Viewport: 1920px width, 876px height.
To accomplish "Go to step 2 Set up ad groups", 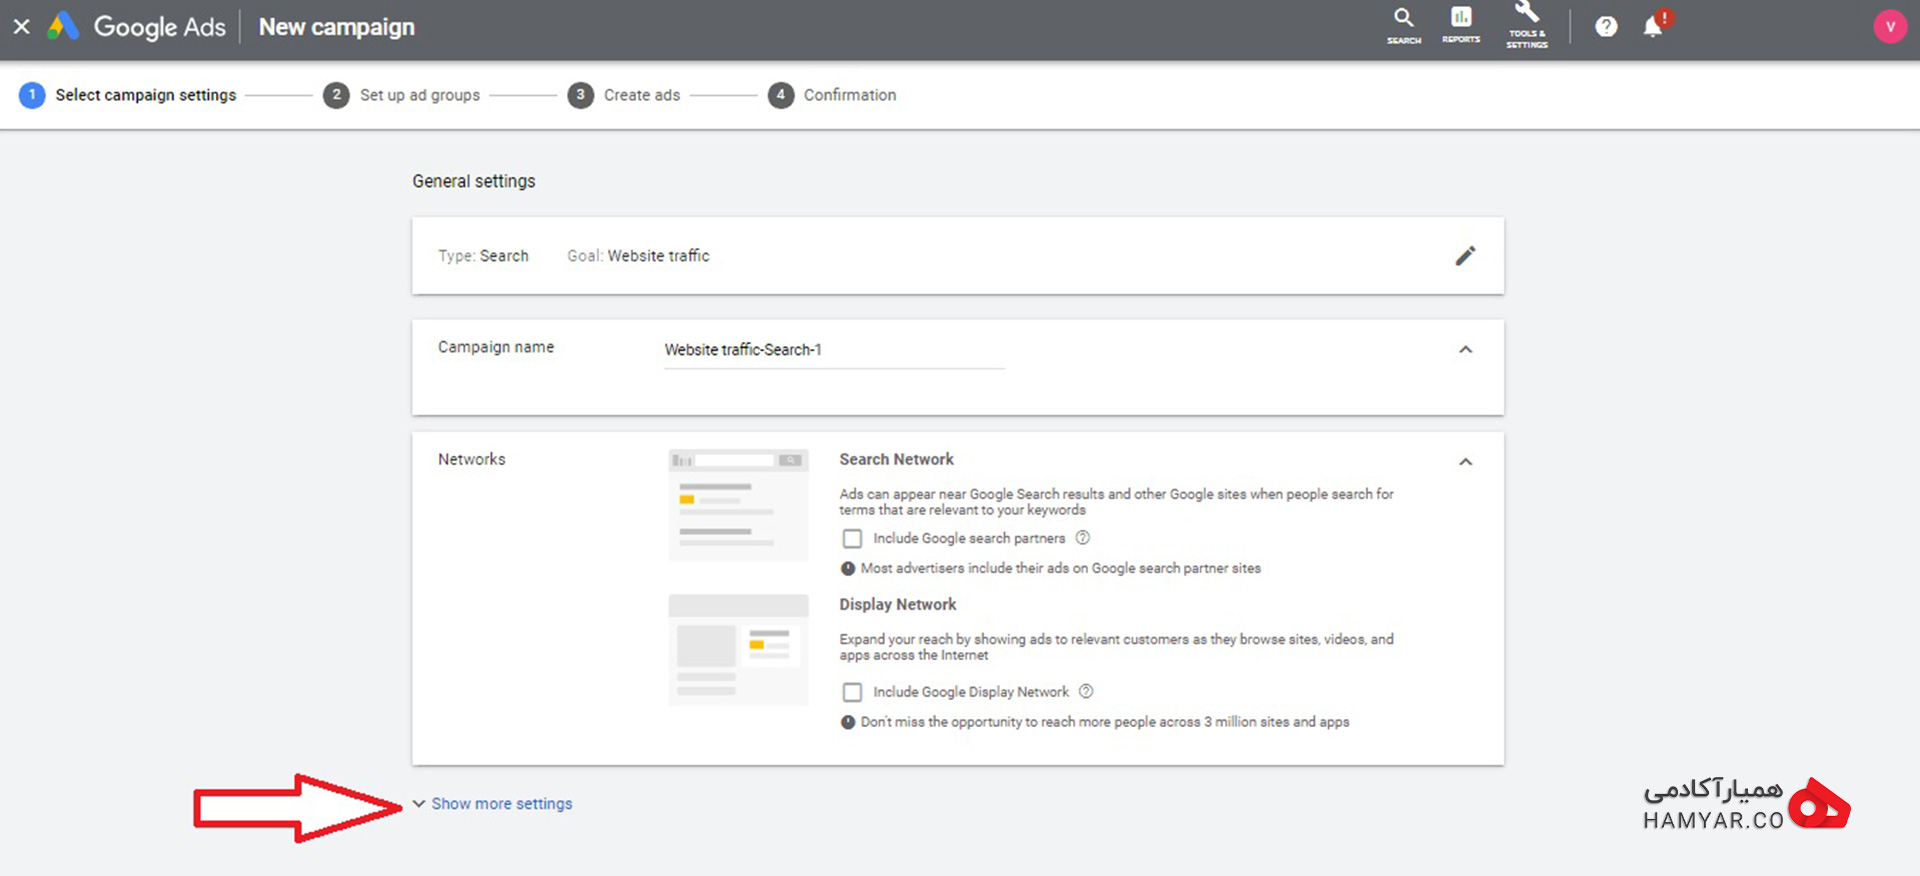I will (401, 95).
